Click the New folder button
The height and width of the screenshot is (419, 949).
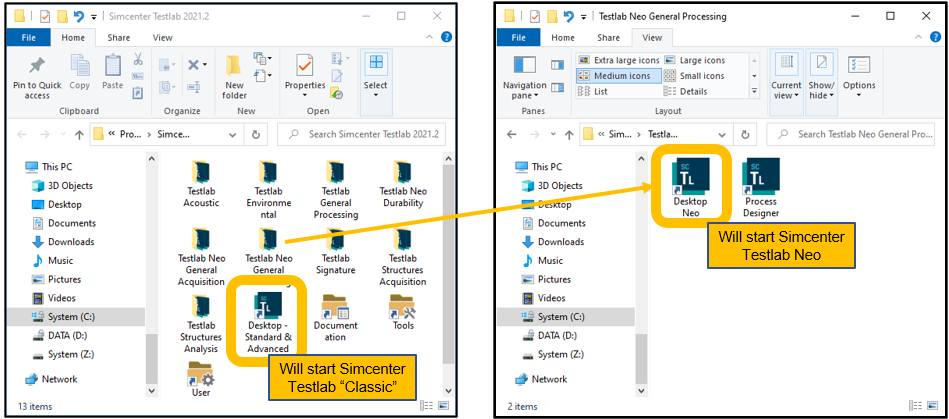[235, 77]
